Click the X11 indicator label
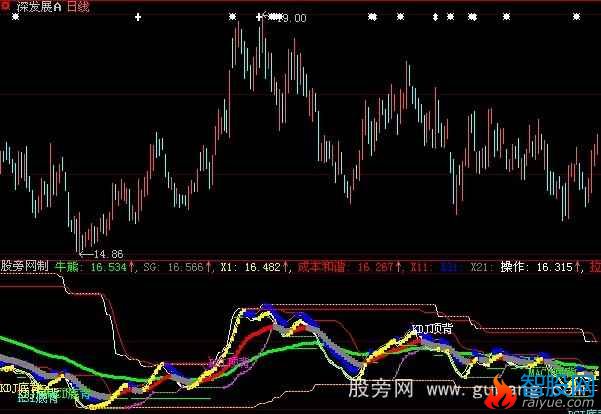Image resolution: width=601 pixels, height=414 pixels. tap(420, 267)
